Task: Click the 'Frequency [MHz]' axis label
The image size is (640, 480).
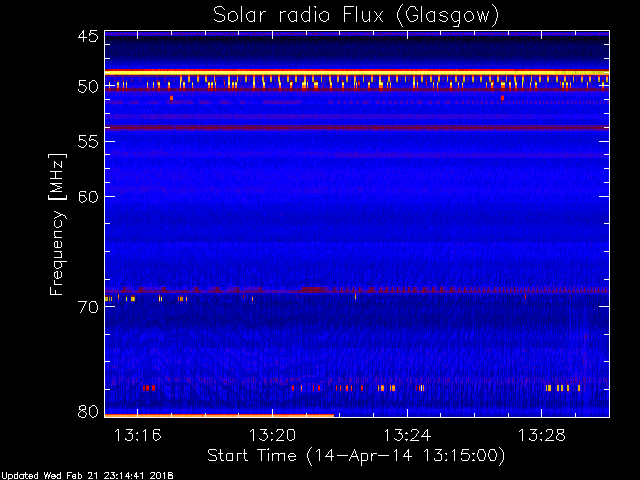Action: (57, 224)
